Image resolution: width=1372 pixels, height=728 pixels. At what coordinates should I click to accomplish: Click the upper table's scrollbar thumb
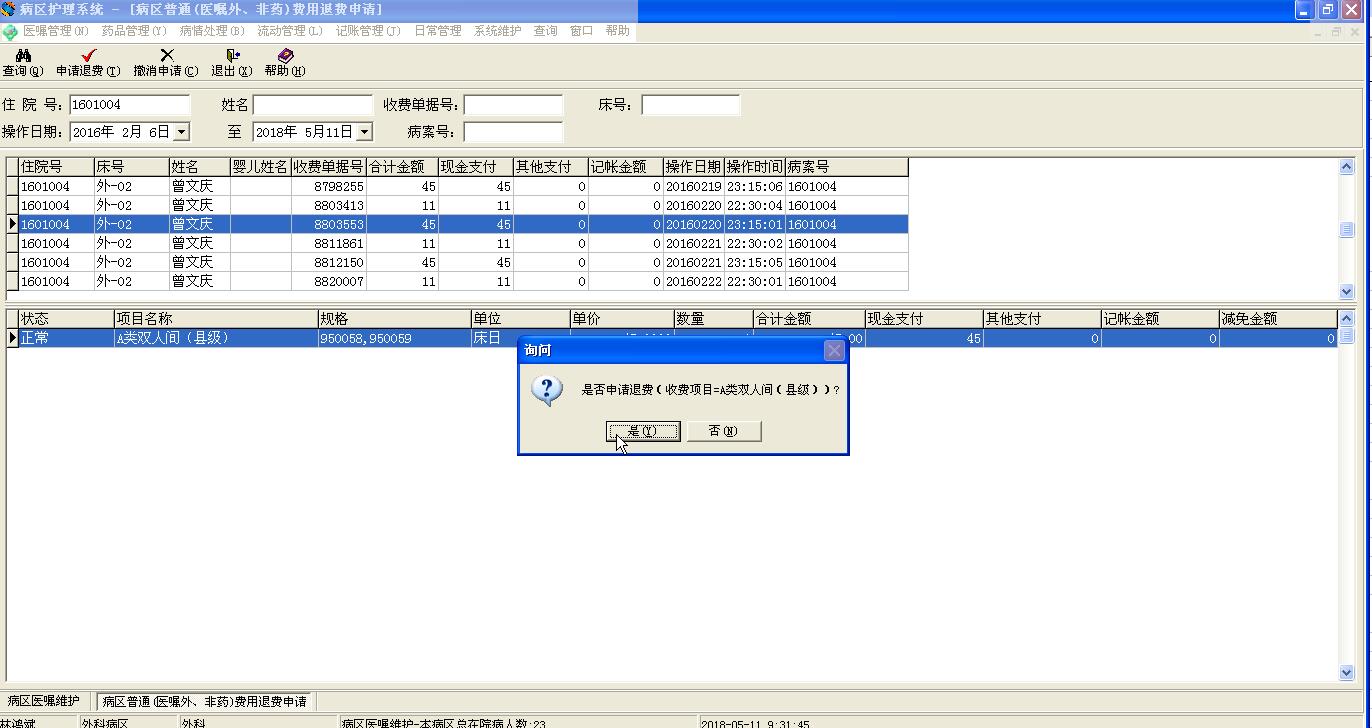tap(1346, 229)
